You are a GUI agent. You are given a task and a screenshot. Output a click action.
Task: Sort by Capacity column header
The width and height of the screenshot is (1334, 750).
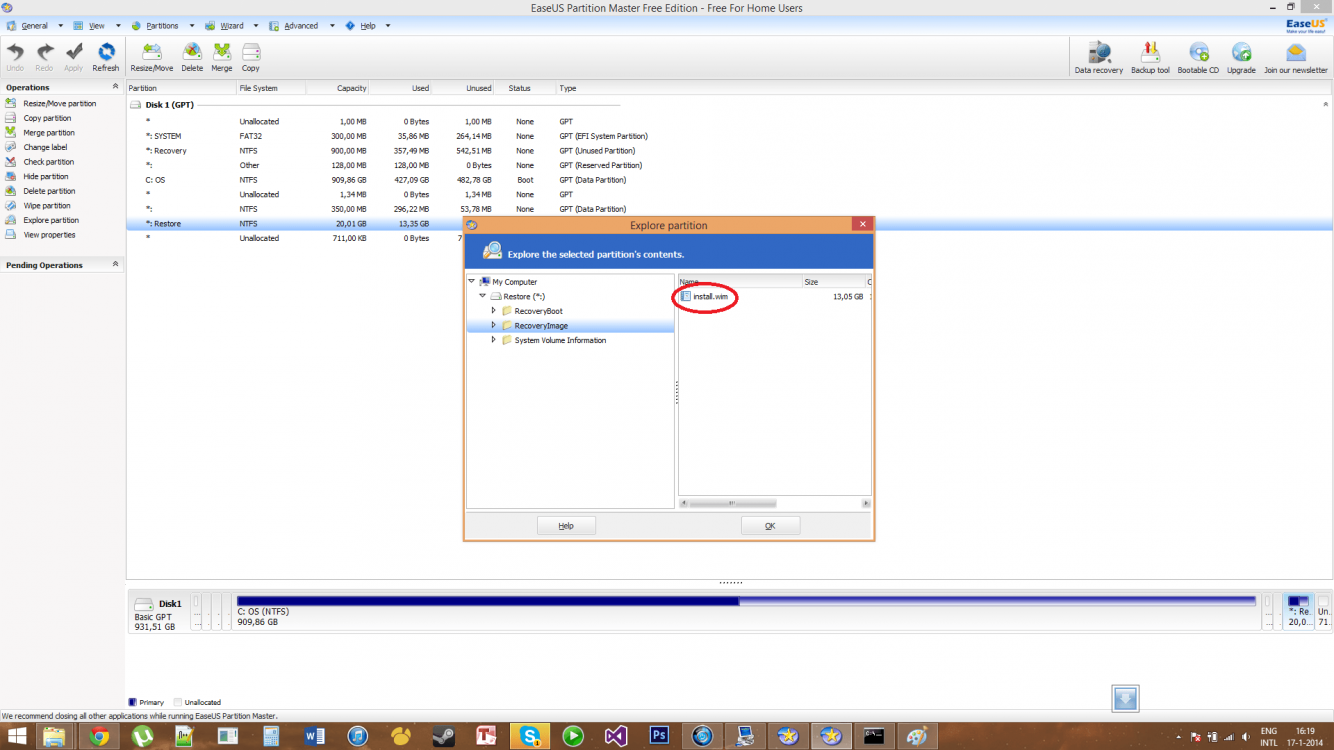coord(336,88)
